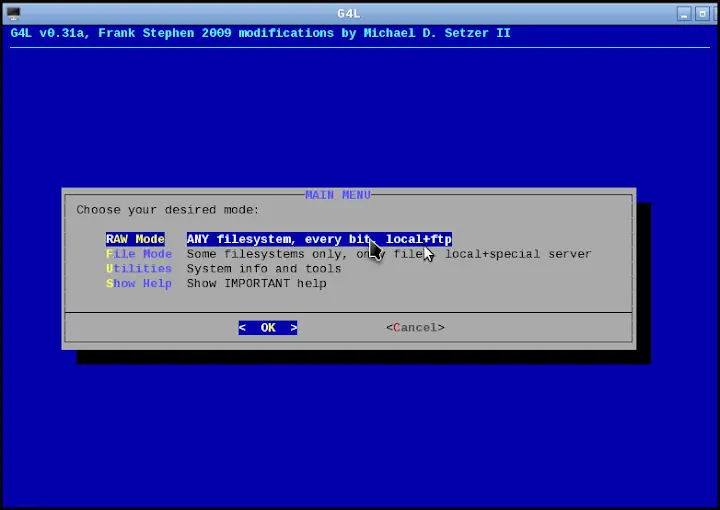Select Show Help in the main menu

point(139,283)
